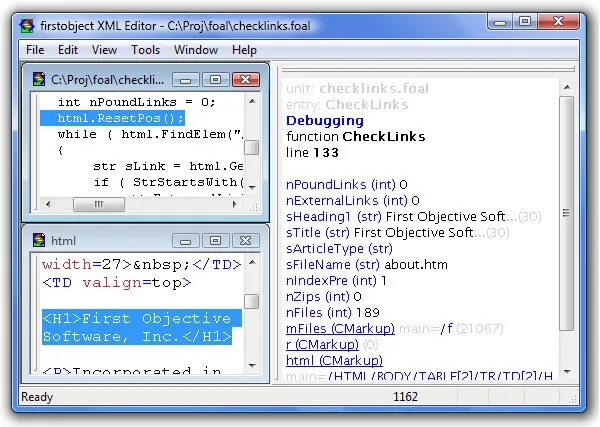
Task: Open the r (CMarkup) variable link
Action: 322,345
